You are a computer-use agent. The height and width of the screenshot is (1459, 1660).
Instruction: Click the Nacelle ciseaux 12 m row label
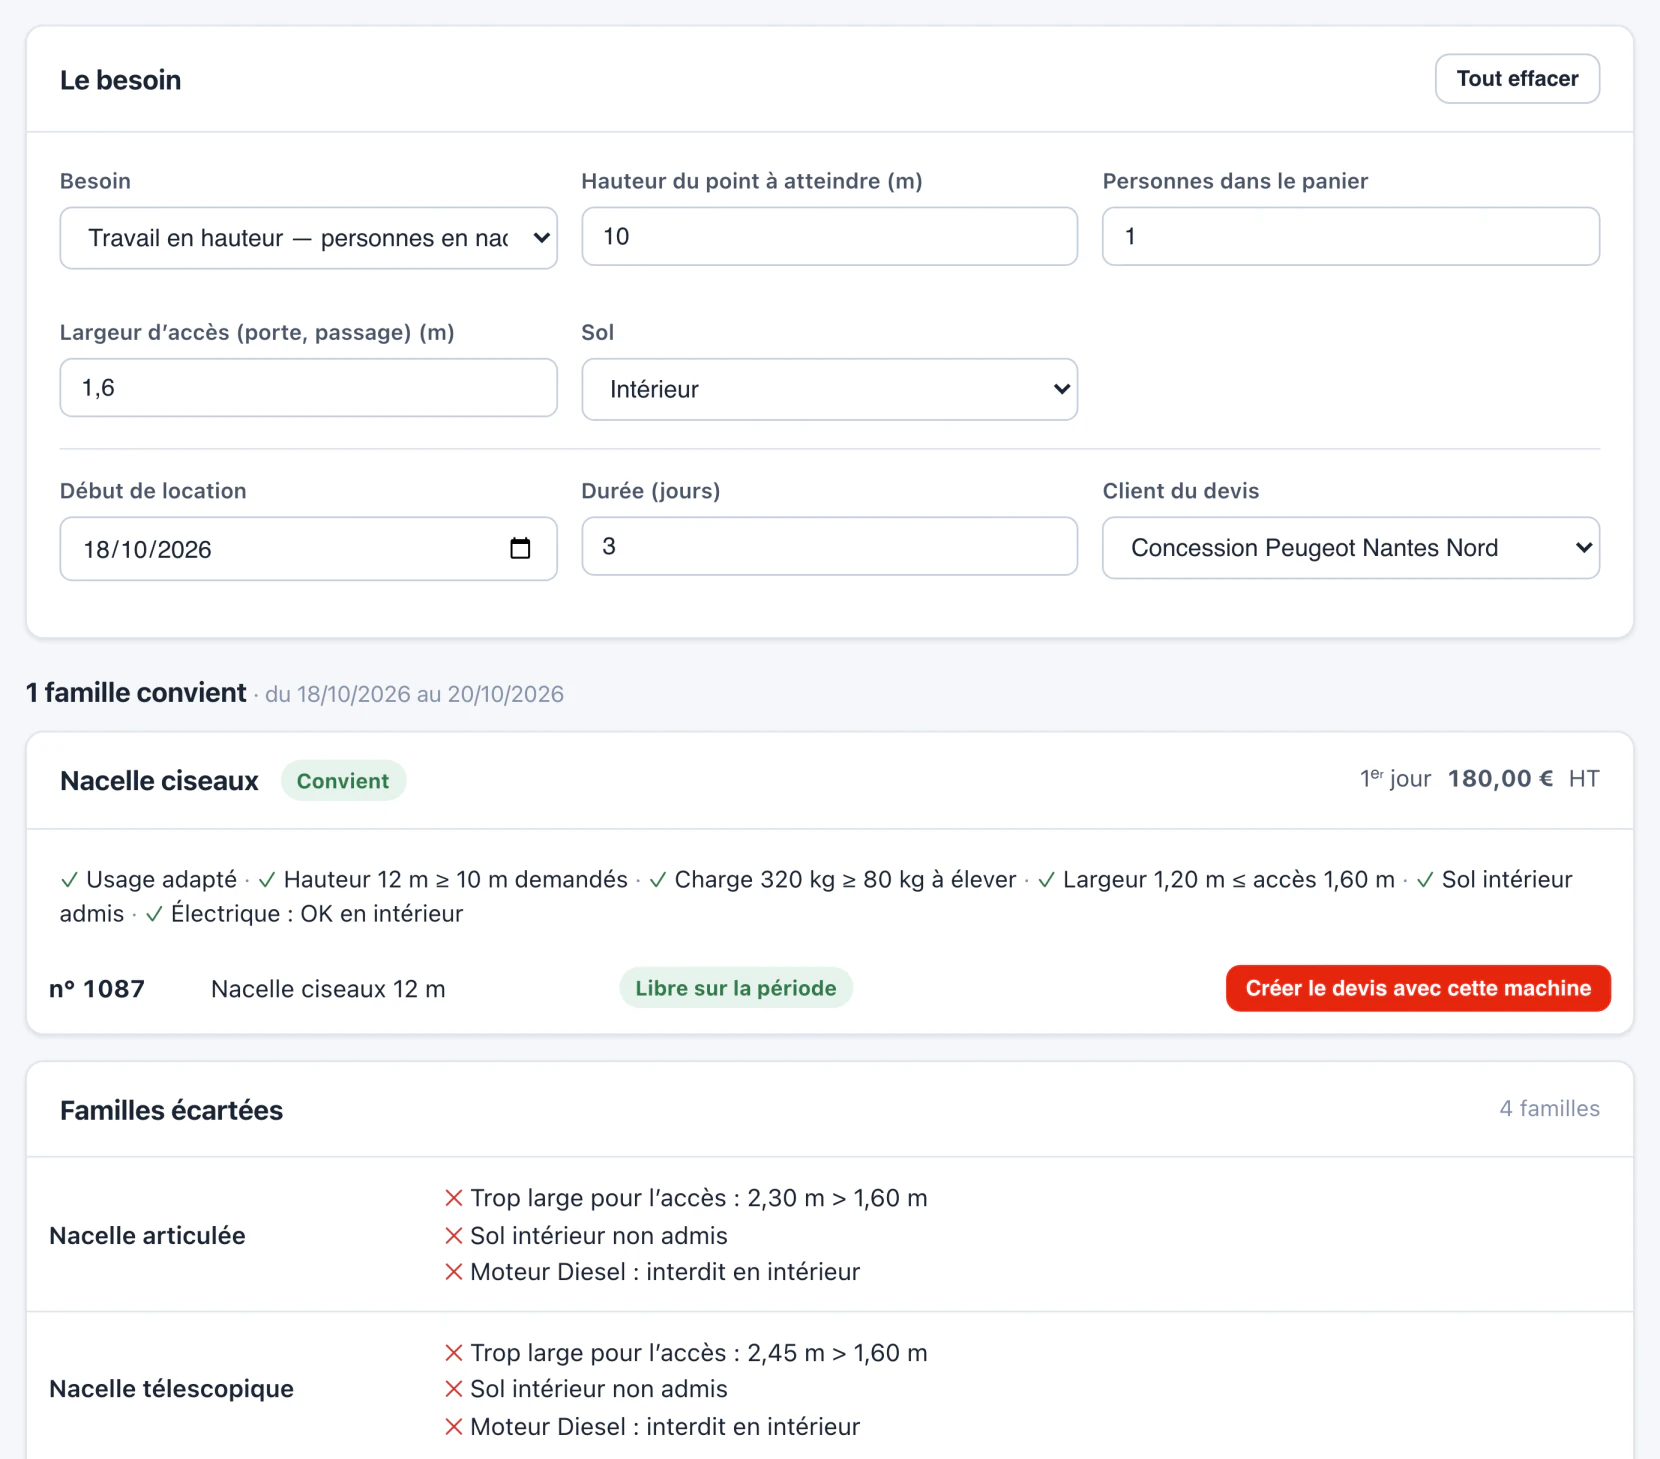point(328,989)
